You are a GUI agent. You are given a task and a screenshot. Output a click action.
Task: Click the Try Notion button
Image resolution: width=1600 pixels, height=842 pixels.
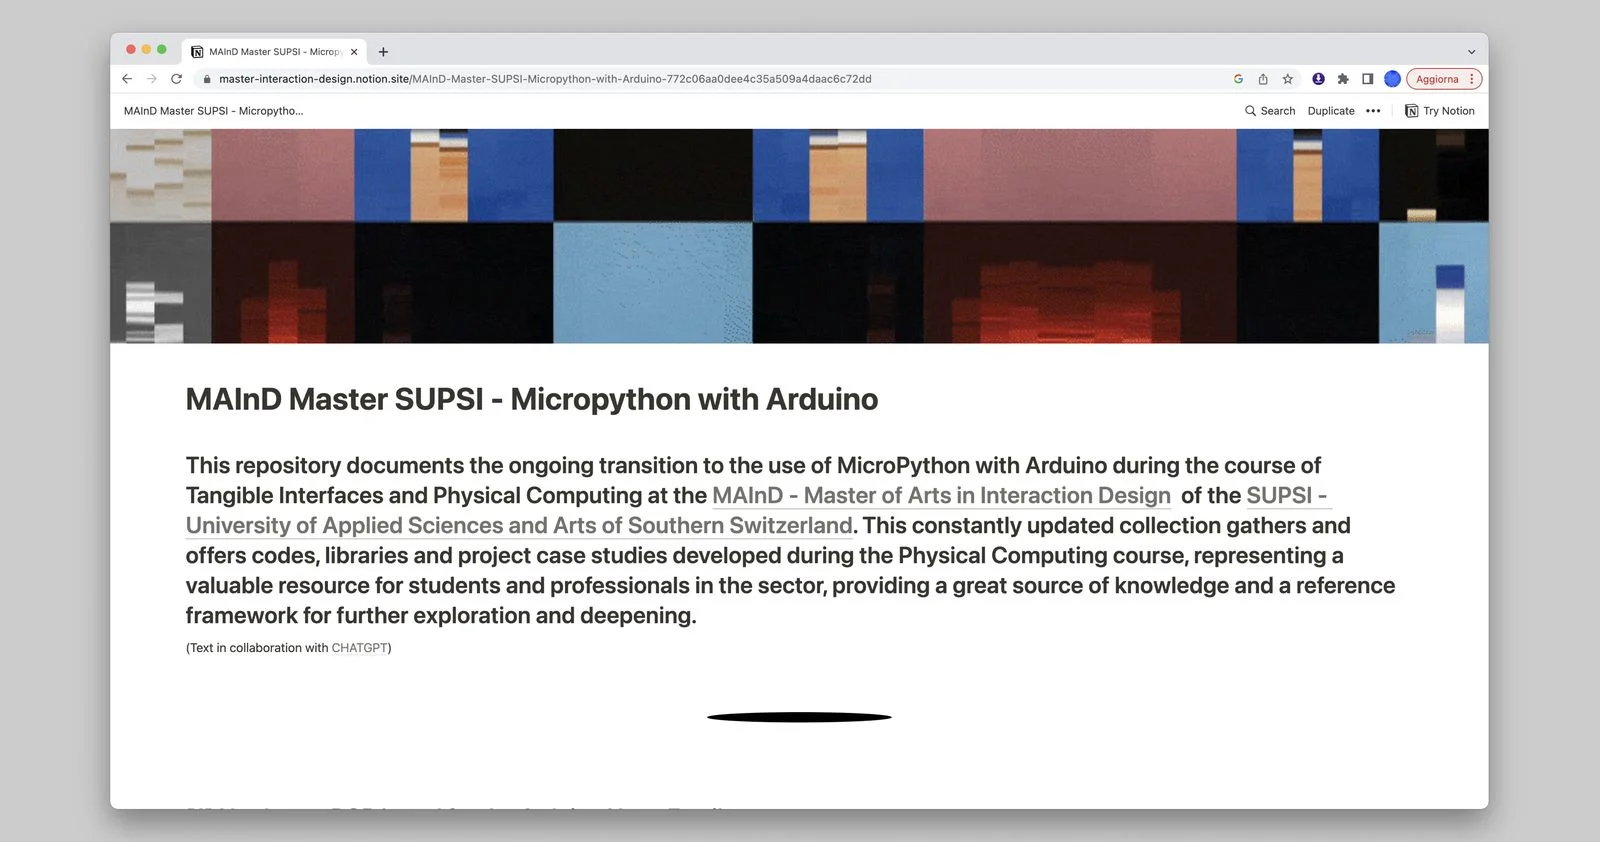pos(1440,111)
